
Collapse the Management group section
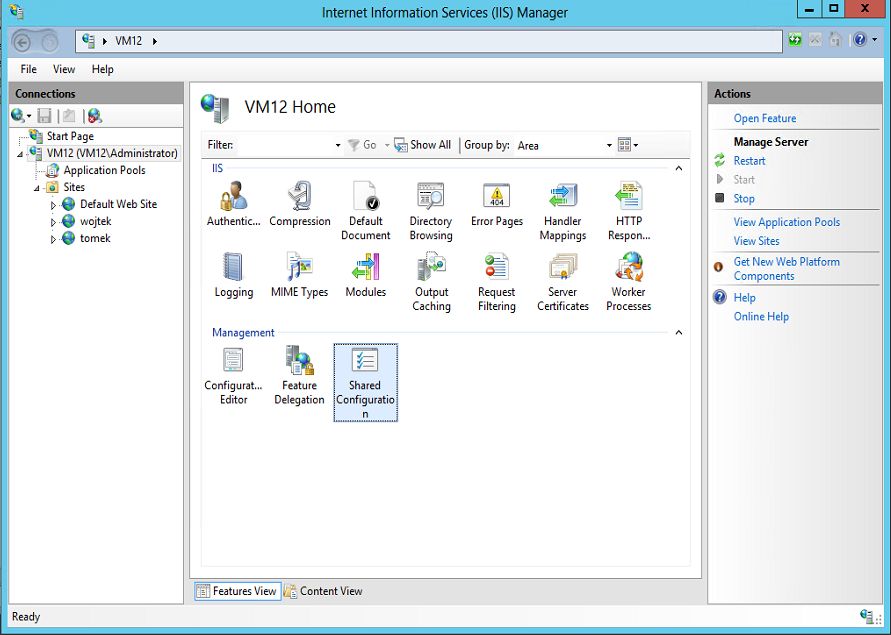click(678, 333)
